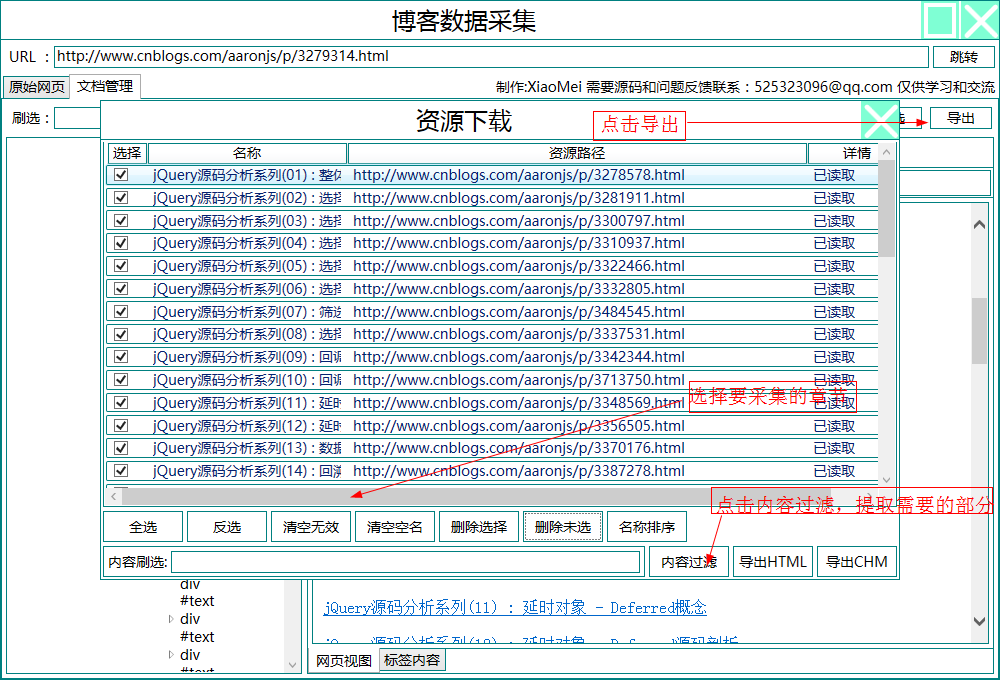
Task: Expand the bottom-most div tree node
Action: [171, 654]
